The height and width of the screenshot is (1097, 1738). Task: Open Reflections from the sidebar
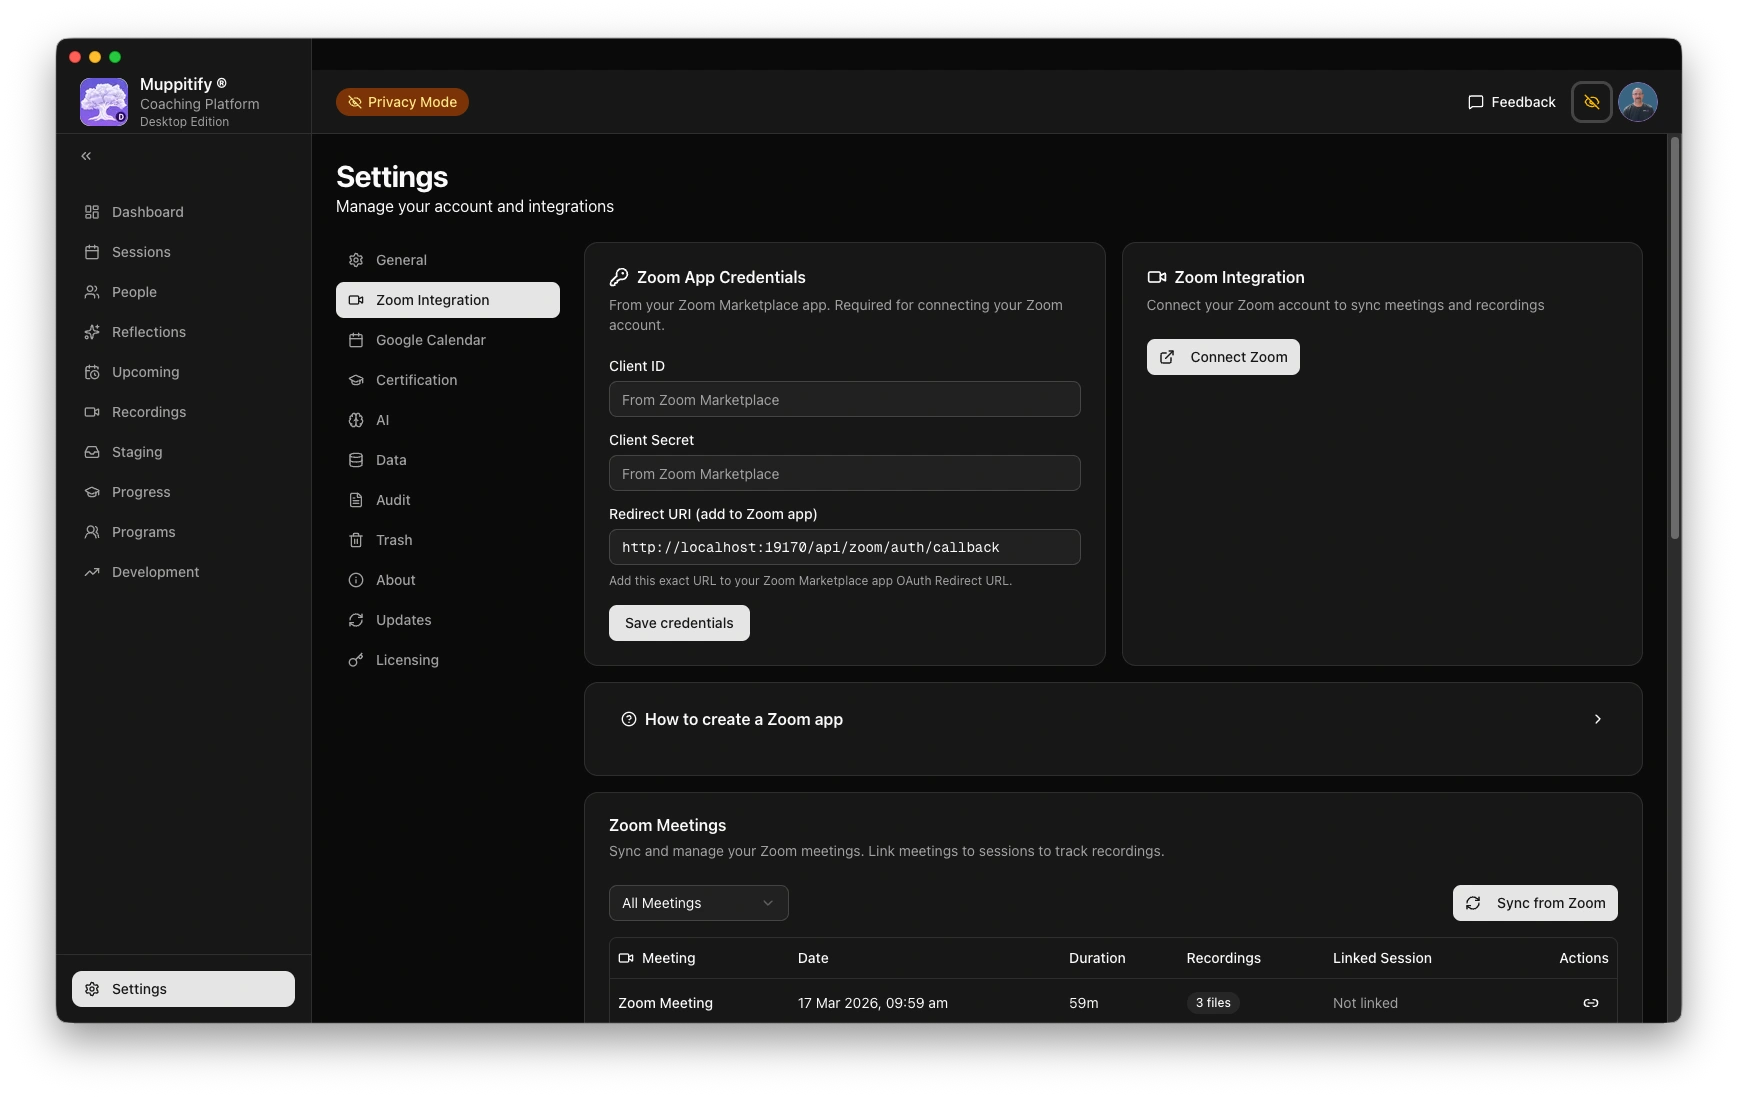pos(148,332)
